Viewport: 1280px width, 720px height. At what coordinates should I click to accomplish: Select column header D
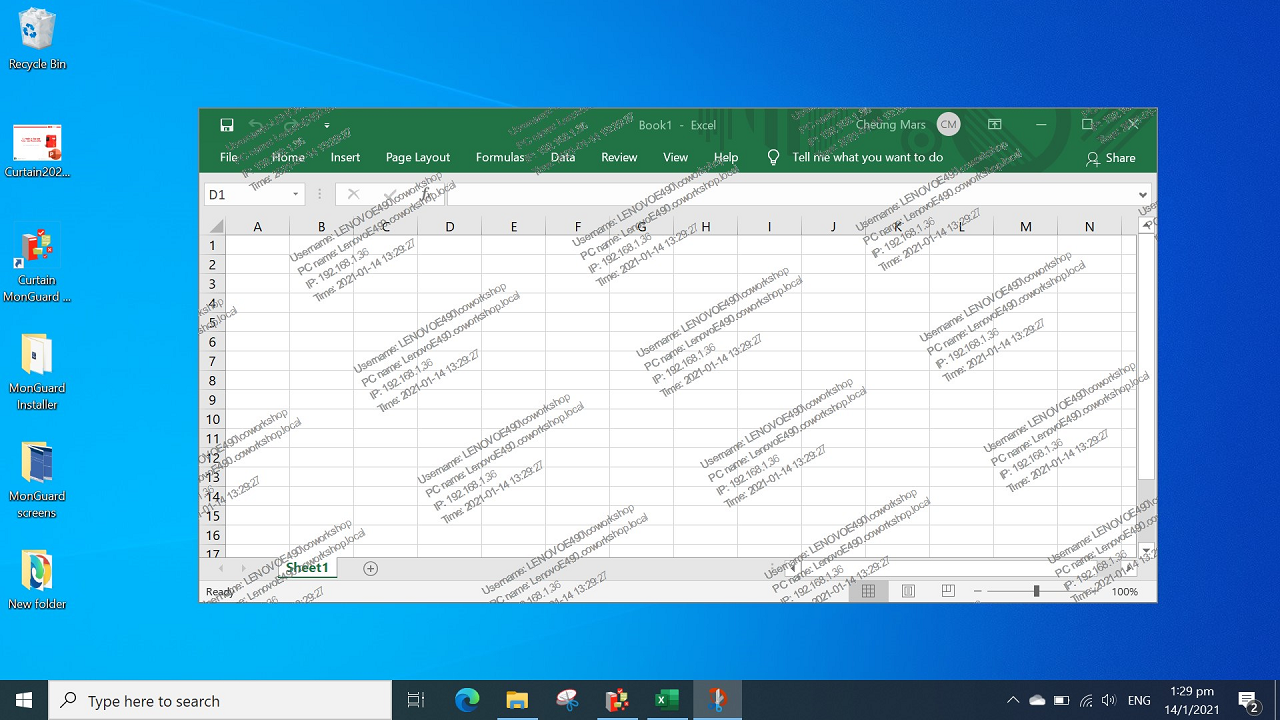[450, 227]
